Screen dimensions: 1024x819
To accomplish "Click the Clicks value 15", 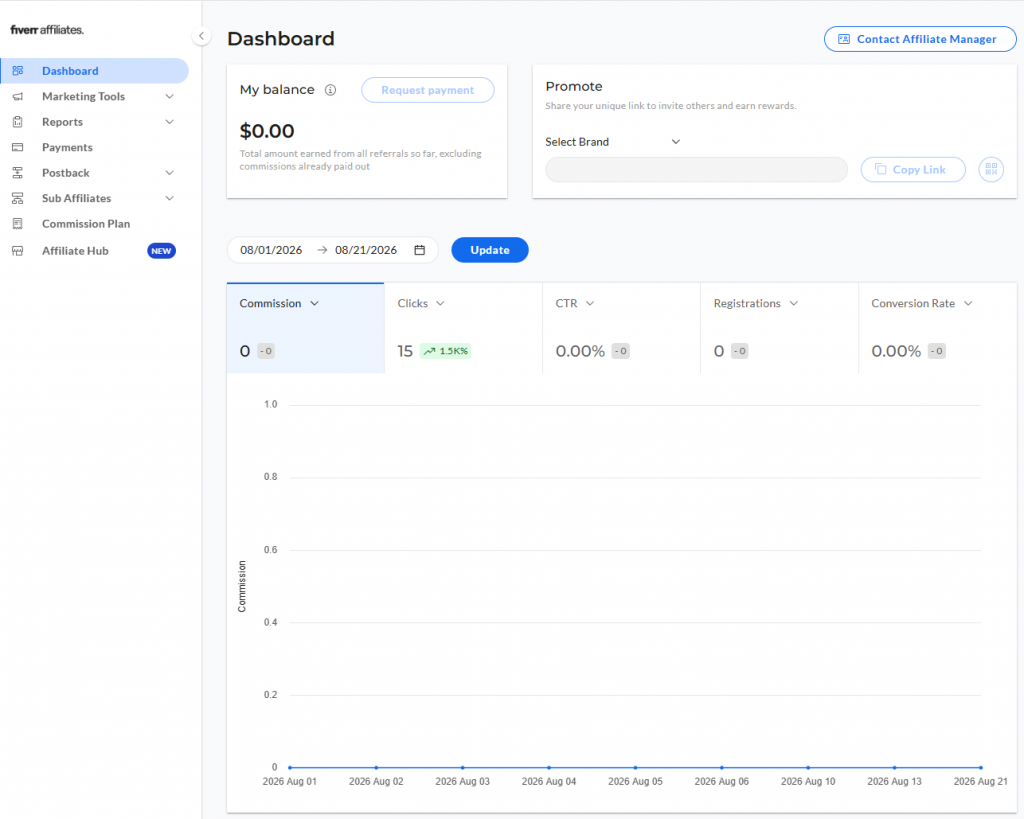I will 405,351.
